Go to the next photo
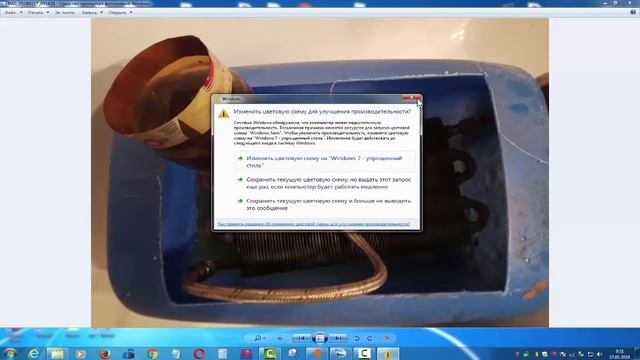Viewport: 640px width, 360px height. [338, 338]
